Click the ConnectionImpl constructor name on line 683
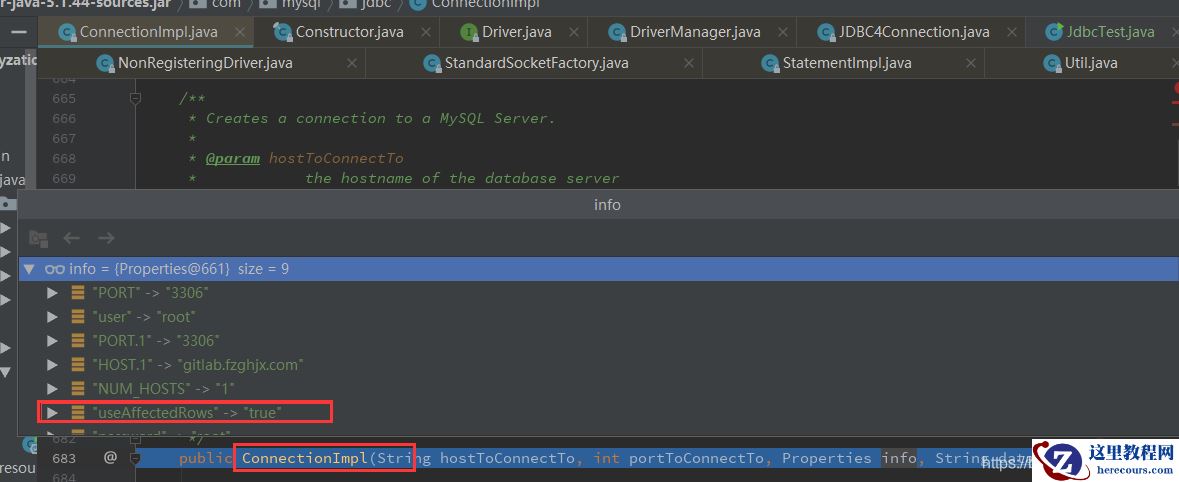This screenshot has height=482, width=1179. pos(305,458)
